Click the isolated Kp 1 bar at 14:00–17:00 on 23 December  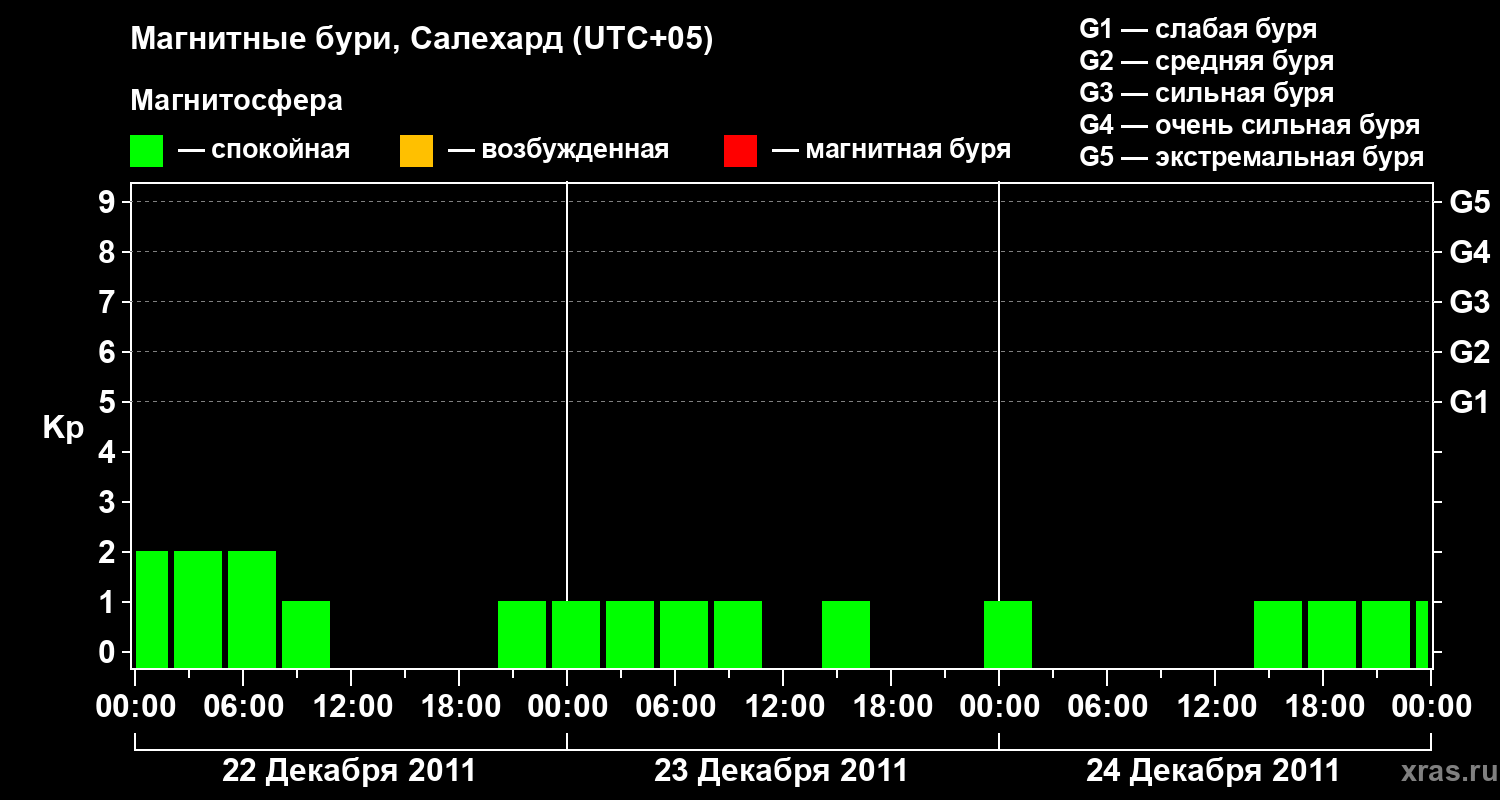click(846, 634)
